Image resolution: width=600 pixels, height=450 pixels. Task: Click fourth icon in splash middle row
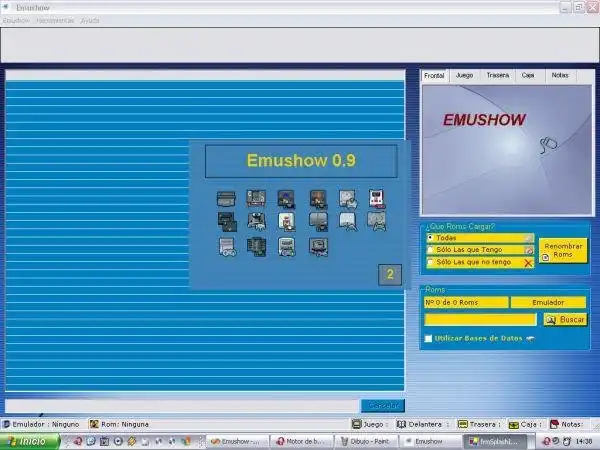pyautogui.click(x=318, y=222)
